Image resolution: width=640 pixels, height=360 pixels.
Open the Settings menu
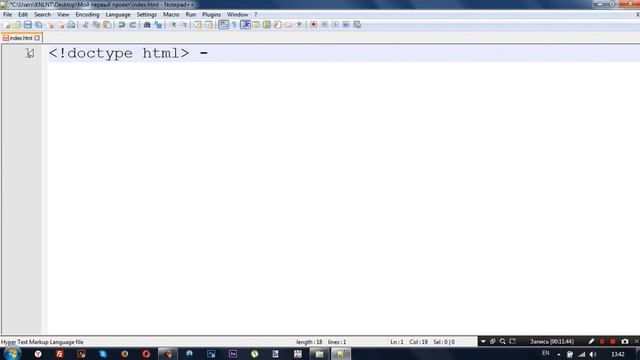click(x=146, y=14)
